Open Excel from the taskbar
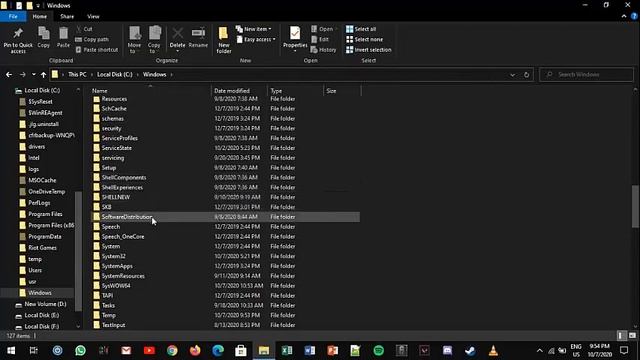640x360 pixels. point(287,350)
